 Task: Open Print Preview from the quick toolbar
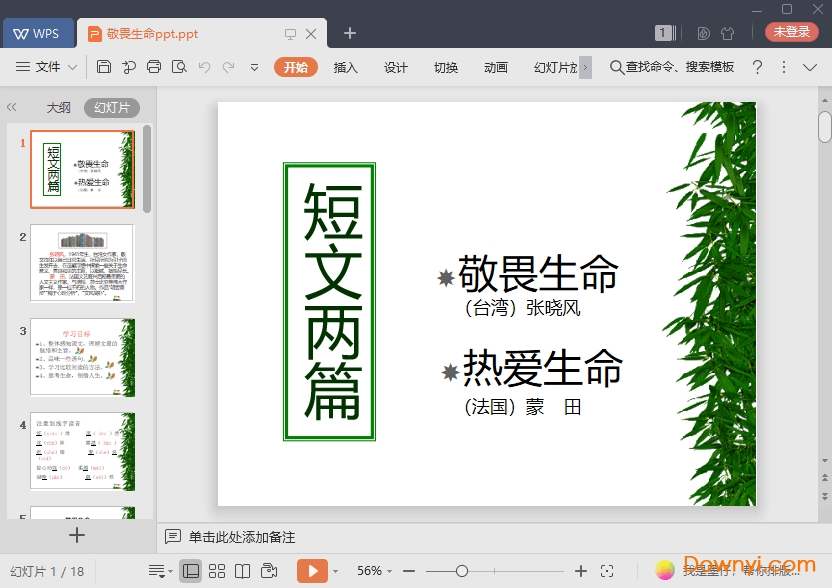pyautogui.click(x=180, y=67)
